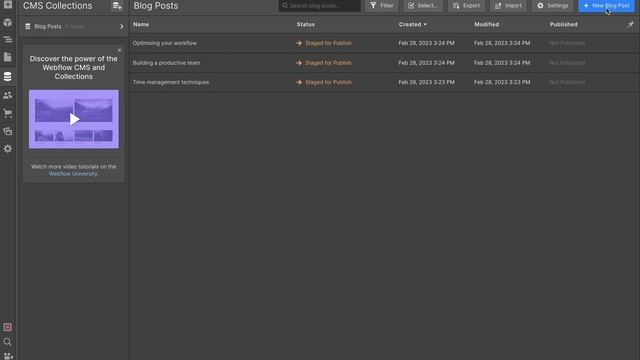Click the Search blog posts field
Viewport: 640px width, 360px height.
click(x=320, y=6)
